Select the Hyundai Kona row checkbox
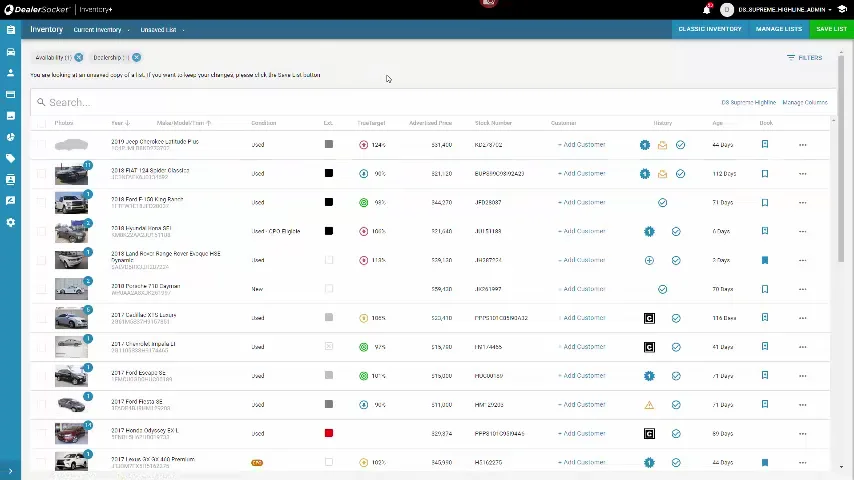The image size is (854, 480). pos(41,231)
